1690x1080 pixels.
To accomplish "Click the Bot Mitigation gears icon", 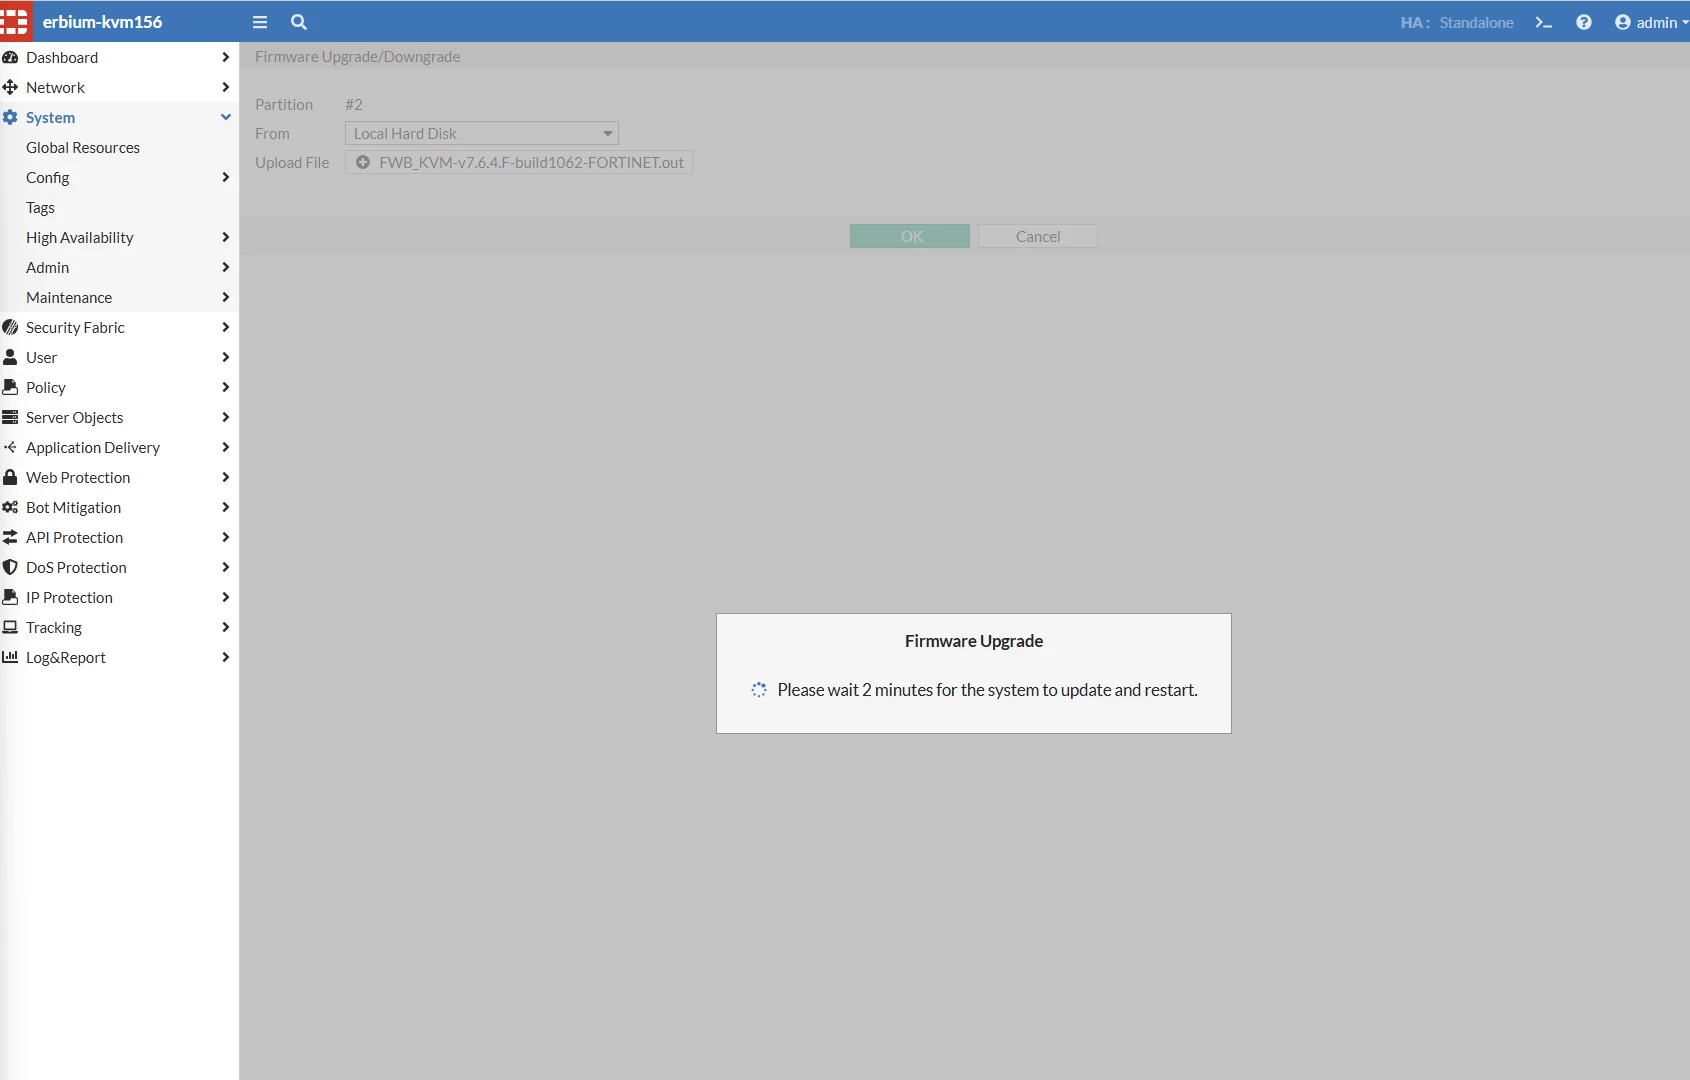I will pyautogui.click(x=10, y=507).
